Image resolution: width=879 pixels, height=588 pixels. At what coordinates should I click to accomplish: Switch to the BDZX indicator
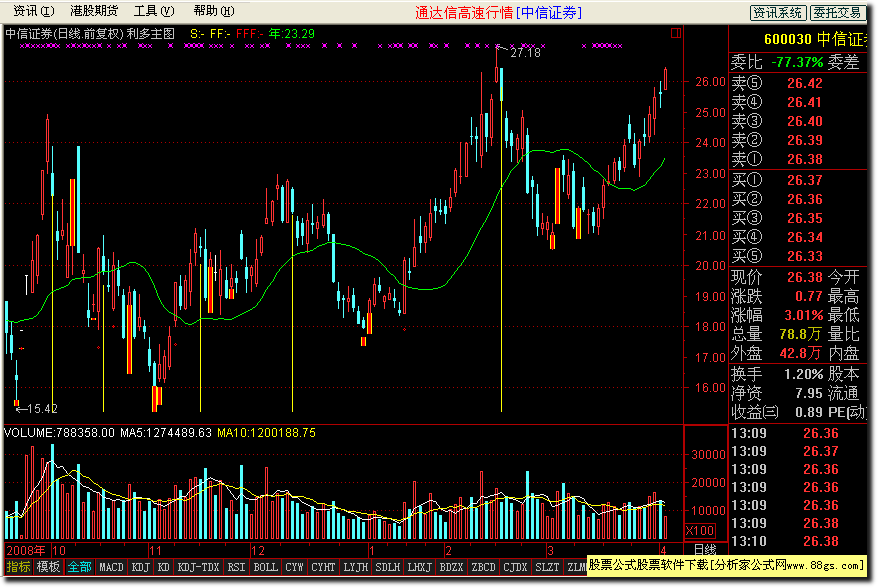451,567
